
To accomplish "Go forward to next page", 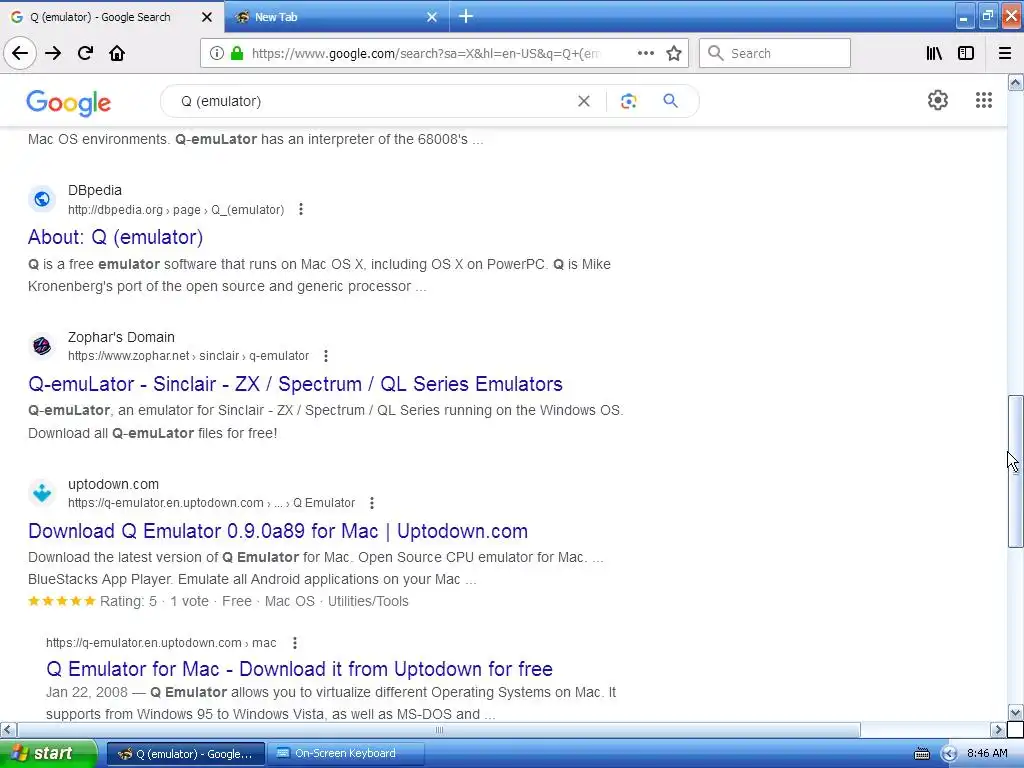I will [x=53, y=53].
